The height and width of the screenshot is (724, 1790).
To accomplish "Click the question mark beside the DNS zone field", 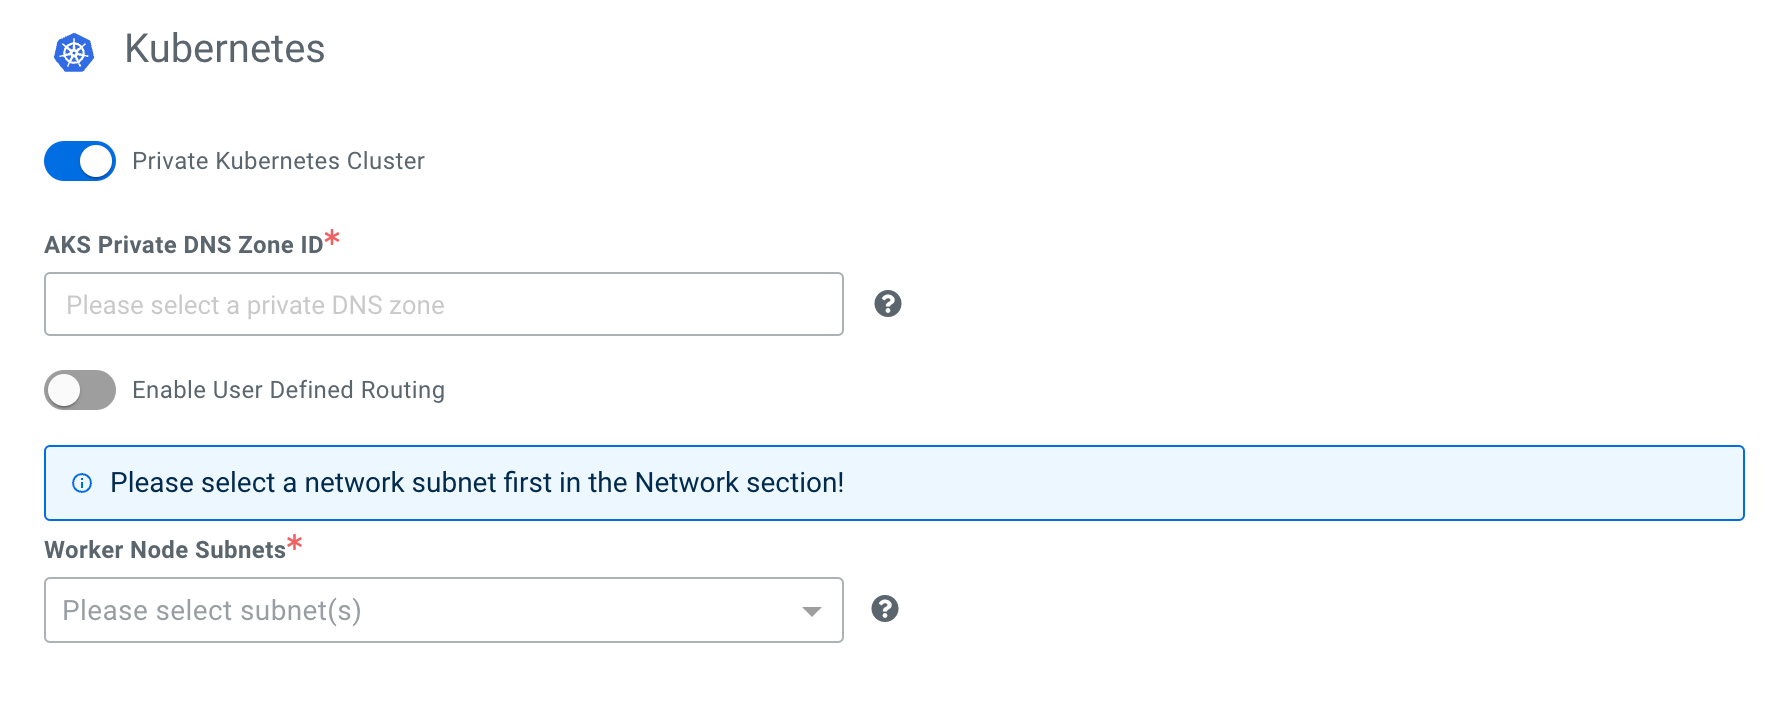I will tap(886, 303).
